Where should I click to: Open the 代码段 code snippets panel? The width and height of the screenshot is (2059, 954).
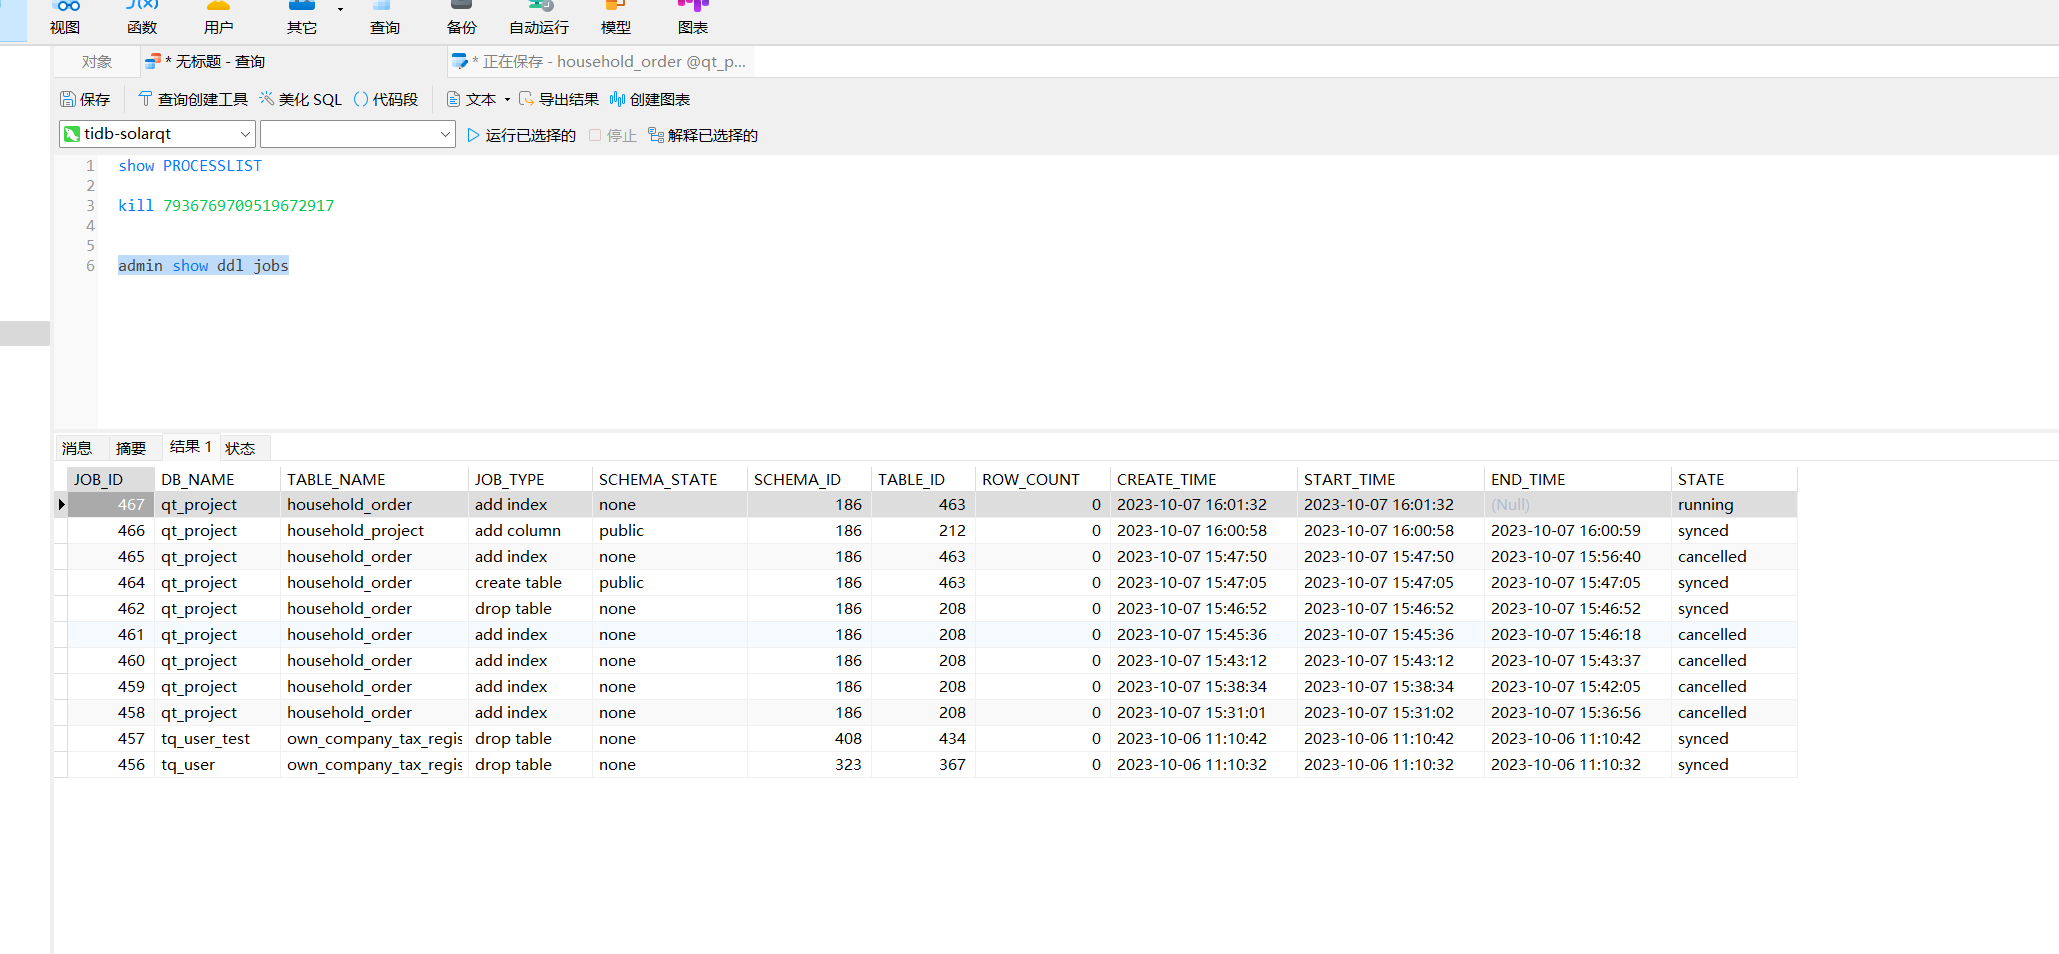[386, 99]
